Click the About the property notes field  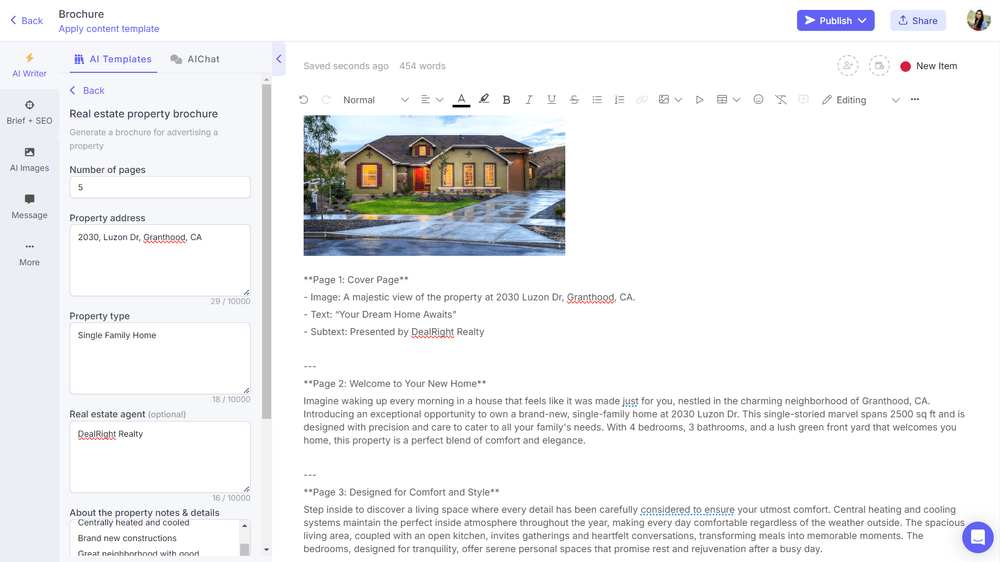[155, 538]
